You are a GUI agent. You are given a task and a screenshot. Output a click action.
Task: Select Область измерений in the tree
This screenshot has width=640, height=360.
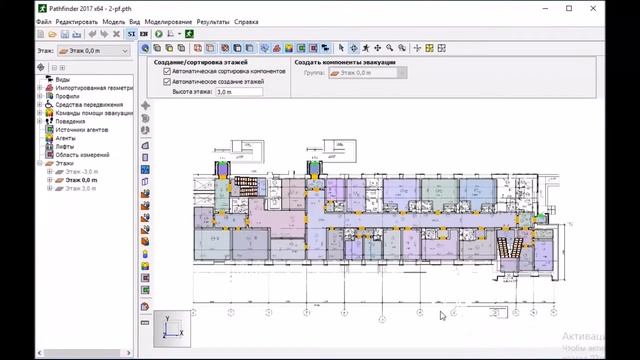pyautogui.click(x=82, y=155)
